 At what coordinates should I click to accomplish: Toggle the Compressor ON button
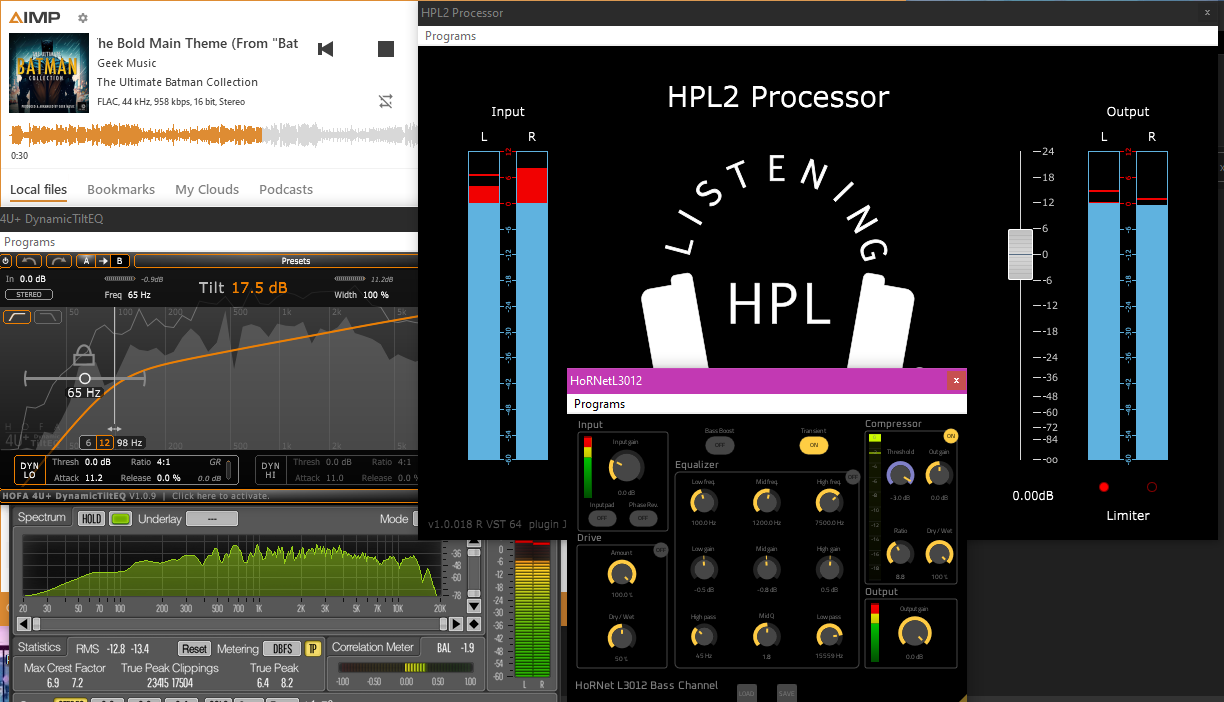click(951, 436)
